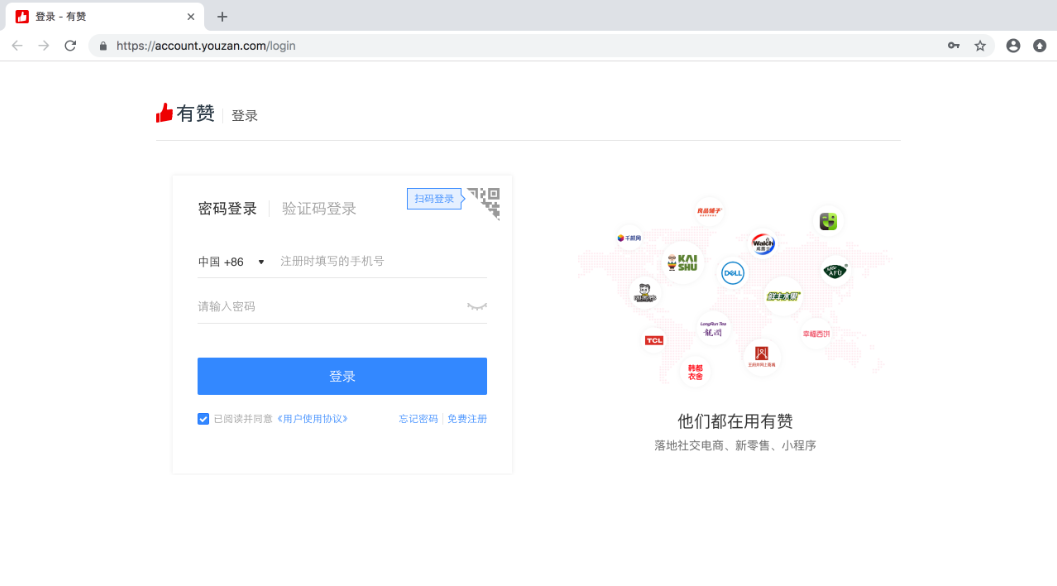Click the 扫码登录 tooltip label
1057x586 pixels.
434,199
